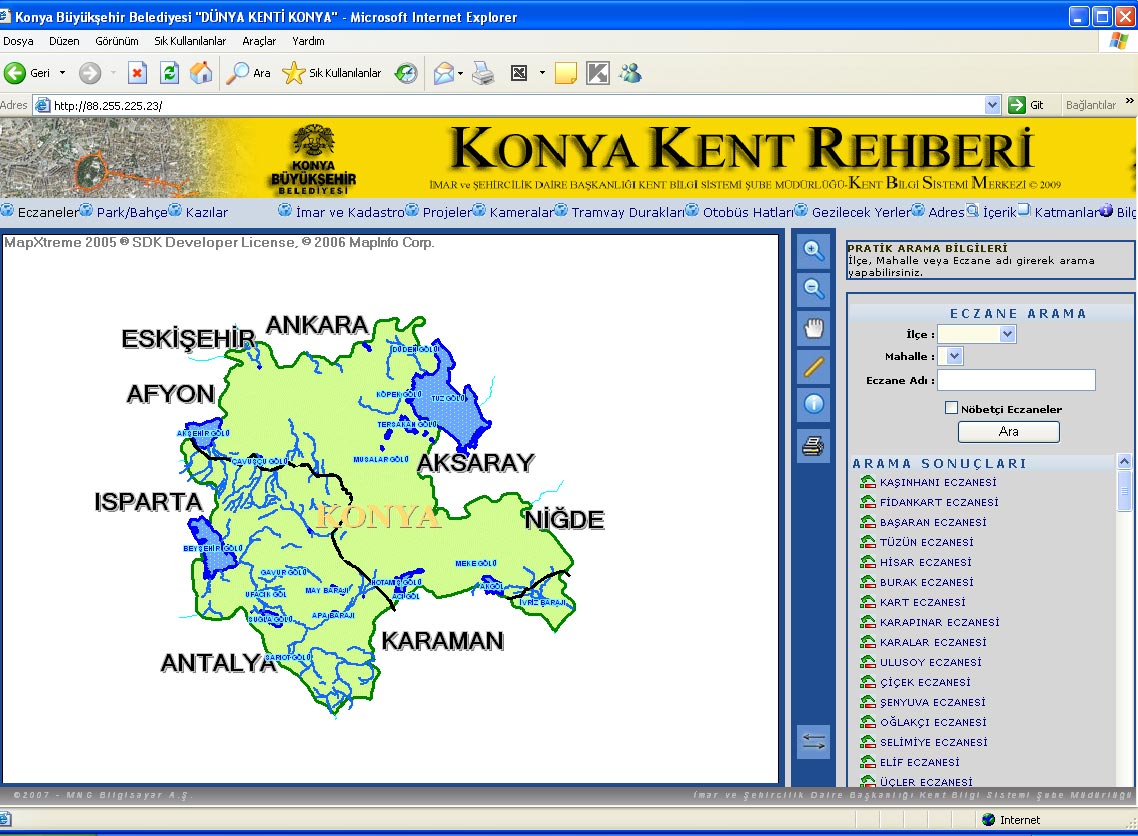Open the Mahalle dropdown list
Image resolution: width=1138 pixels, height=836 pixels.
[x=950, y=356]
